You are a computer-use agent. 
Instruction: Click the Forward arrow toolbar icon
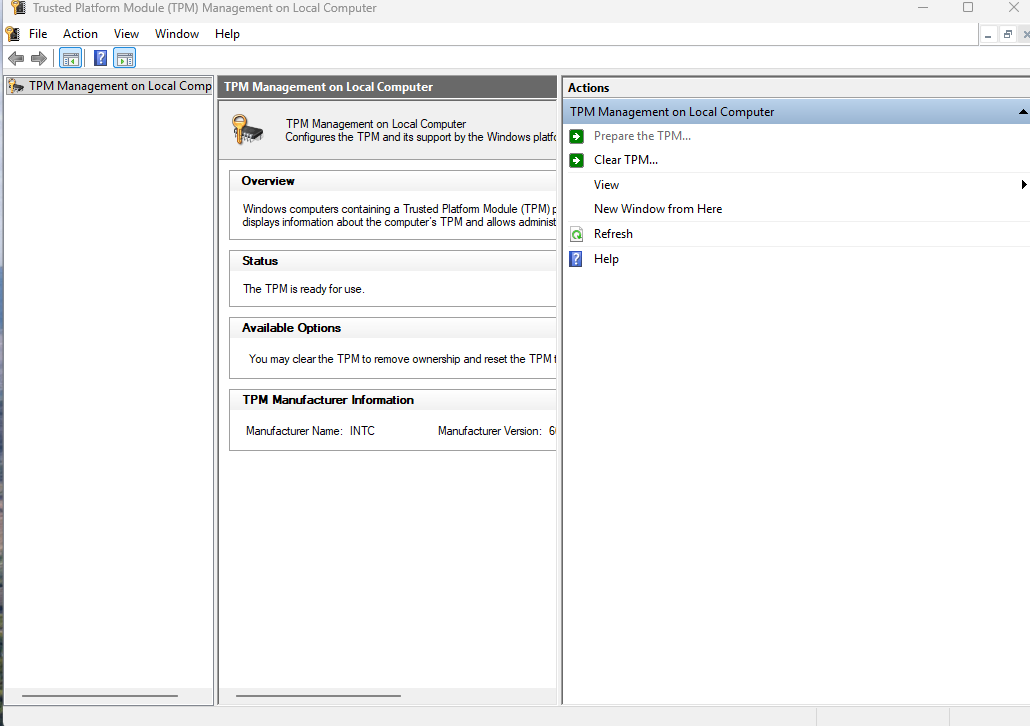(x=39, y=58)
